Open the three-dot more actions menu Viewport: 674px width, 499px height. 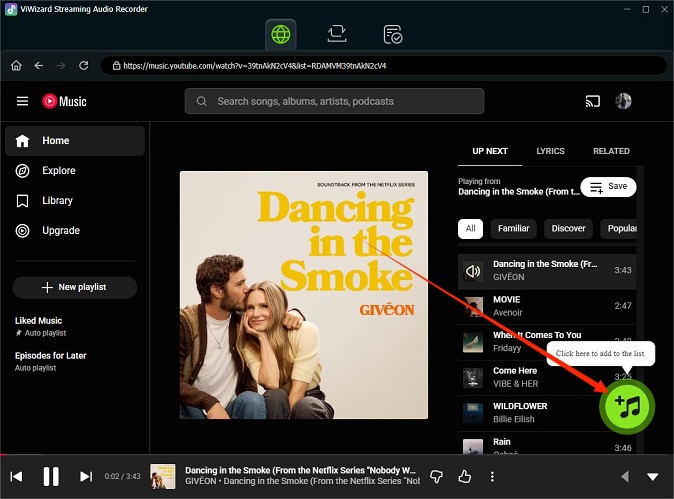pos(492,476)
